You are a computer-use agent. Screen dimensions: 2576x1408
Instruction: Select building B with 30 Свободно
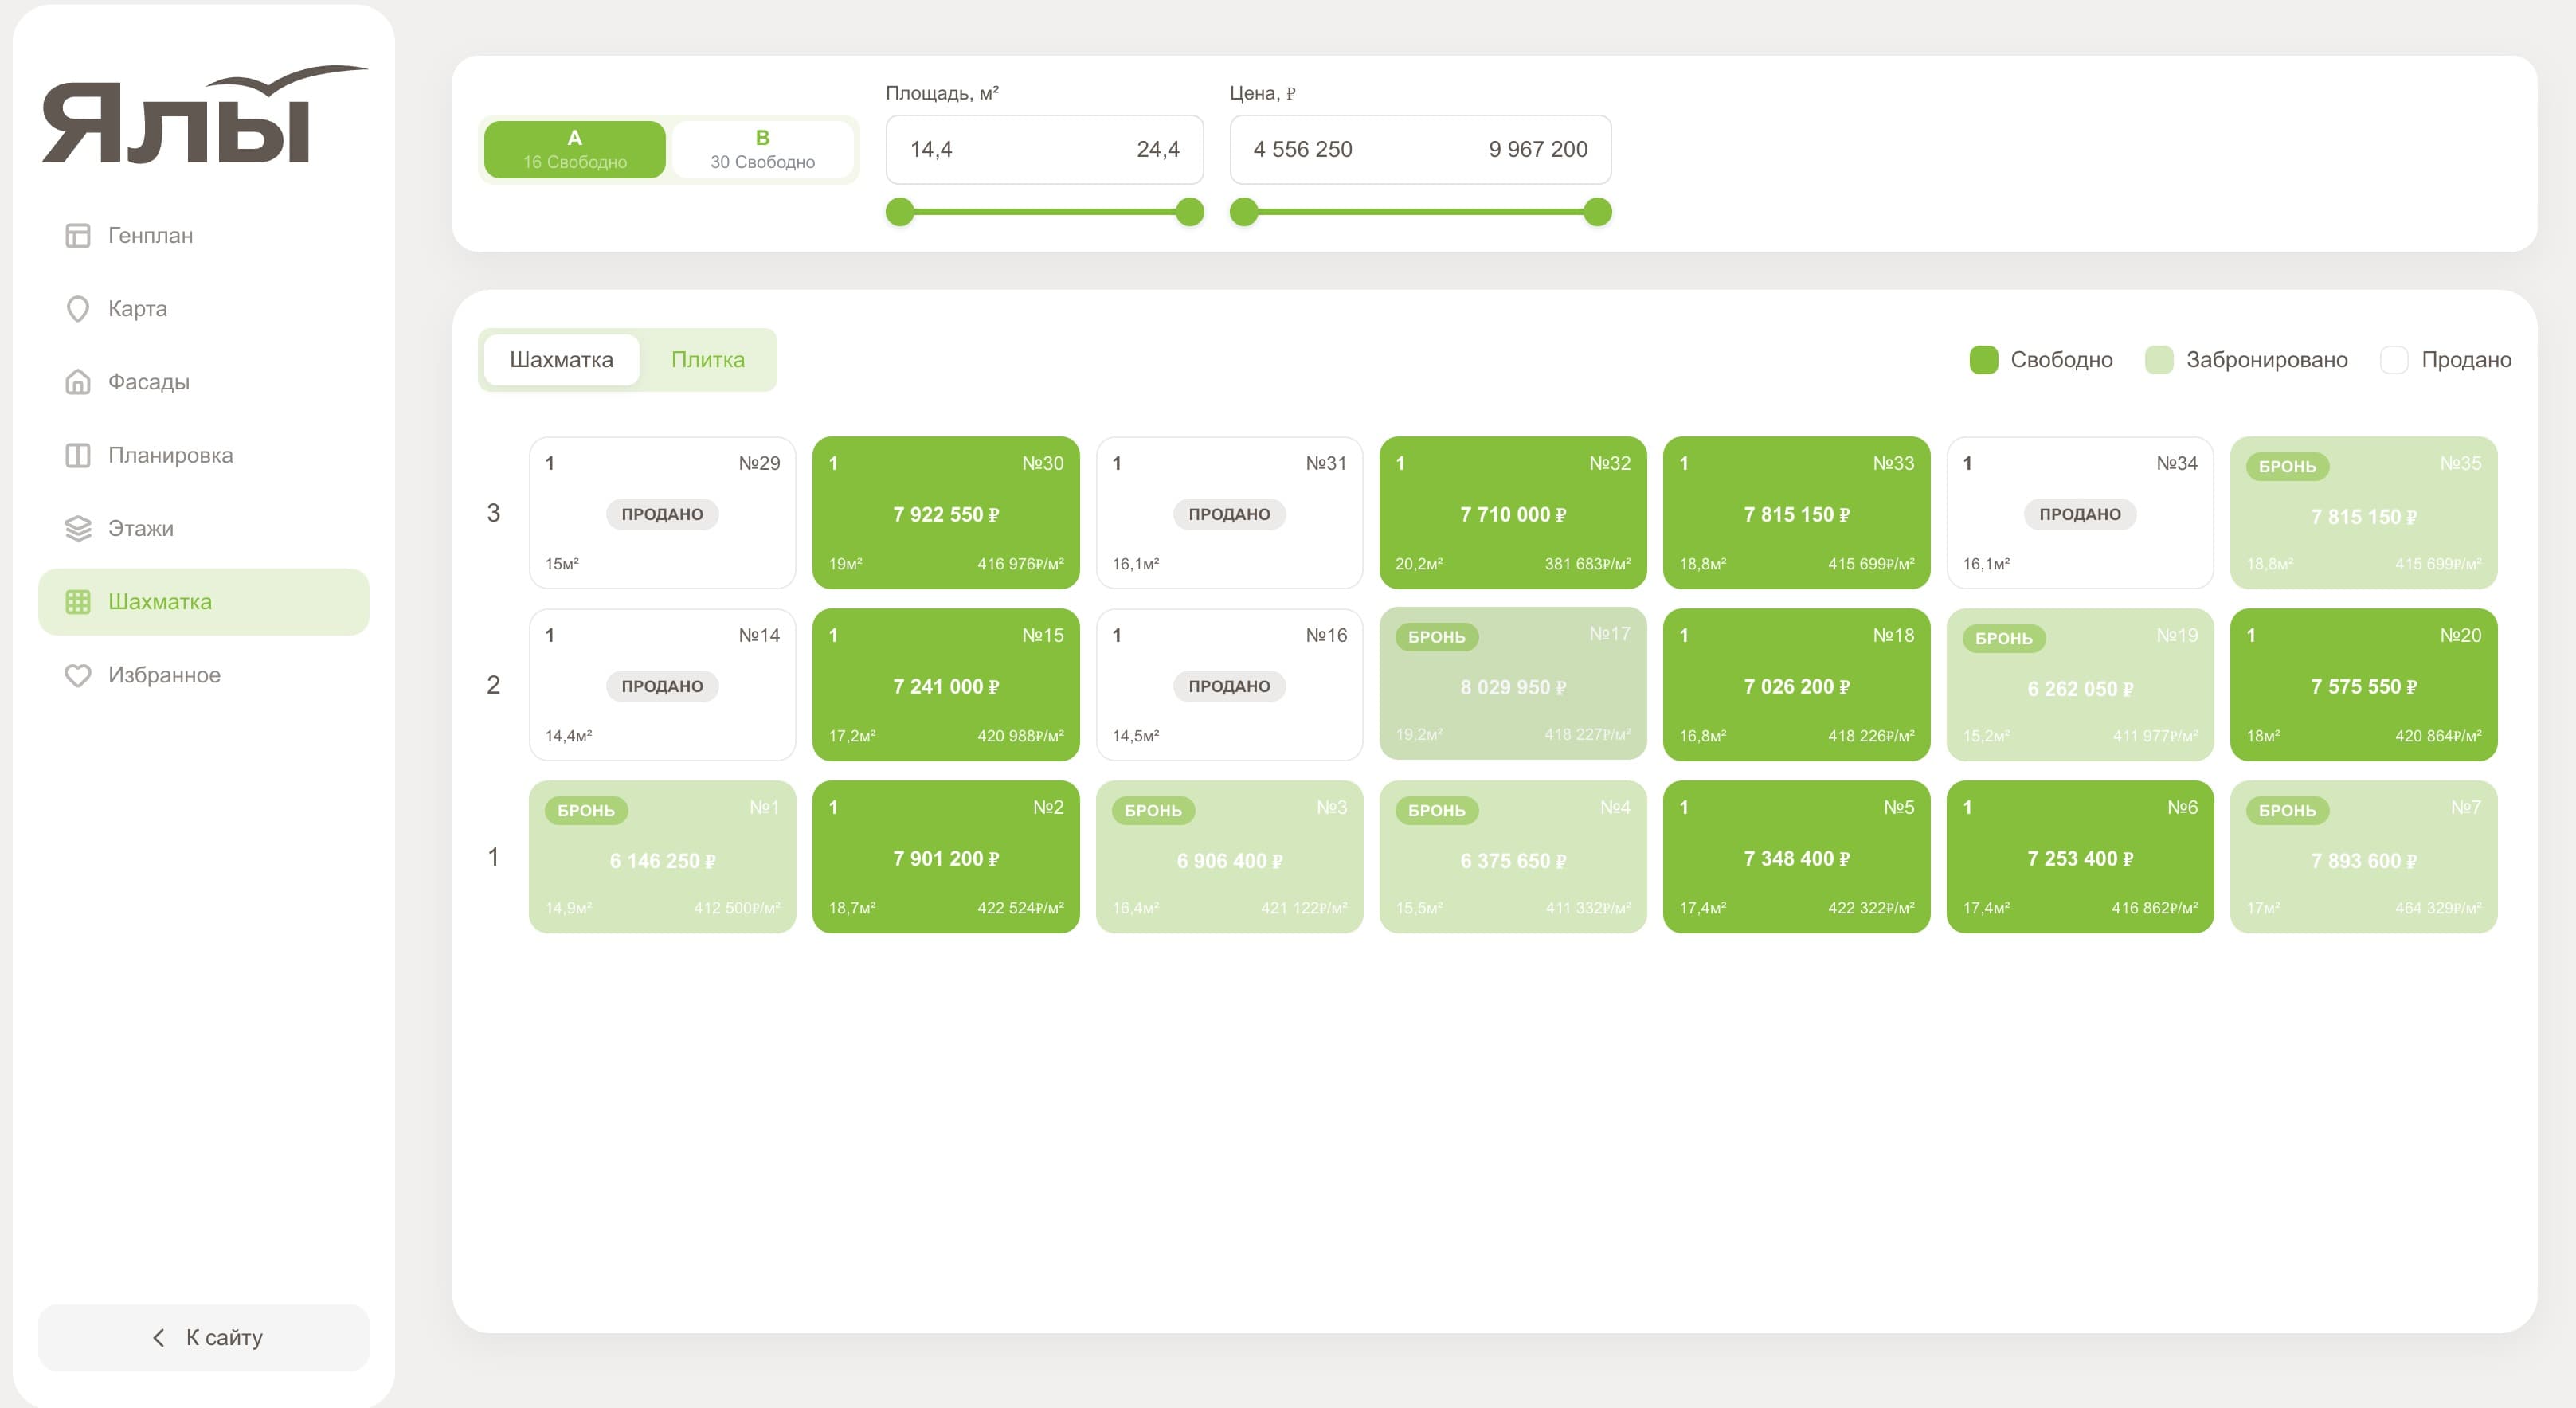(x=762, y=149)
